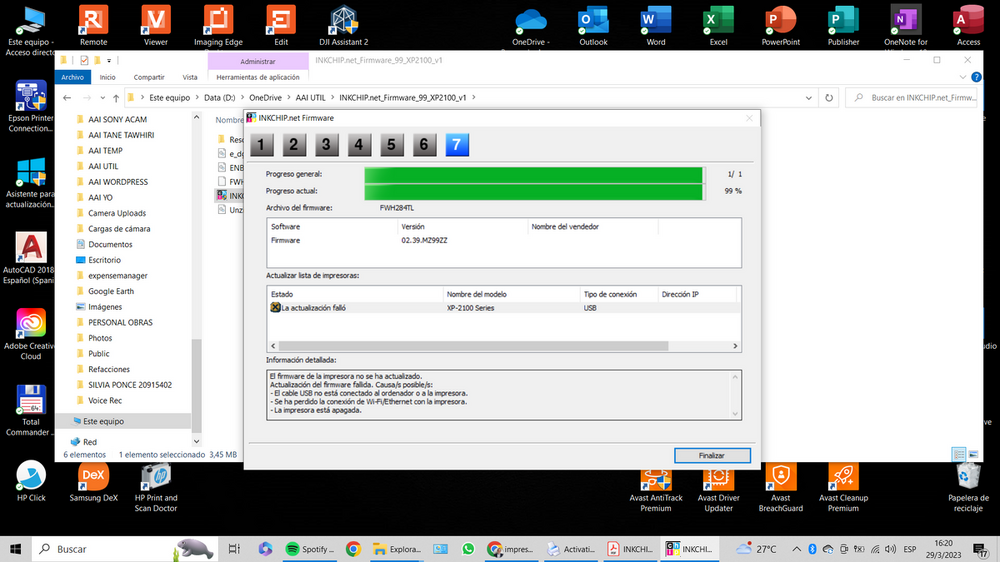The height and width of the screenshot is (562, 1000).
Task: Open the Archivo menu in Explorer
Action: (x=72, y=77)
